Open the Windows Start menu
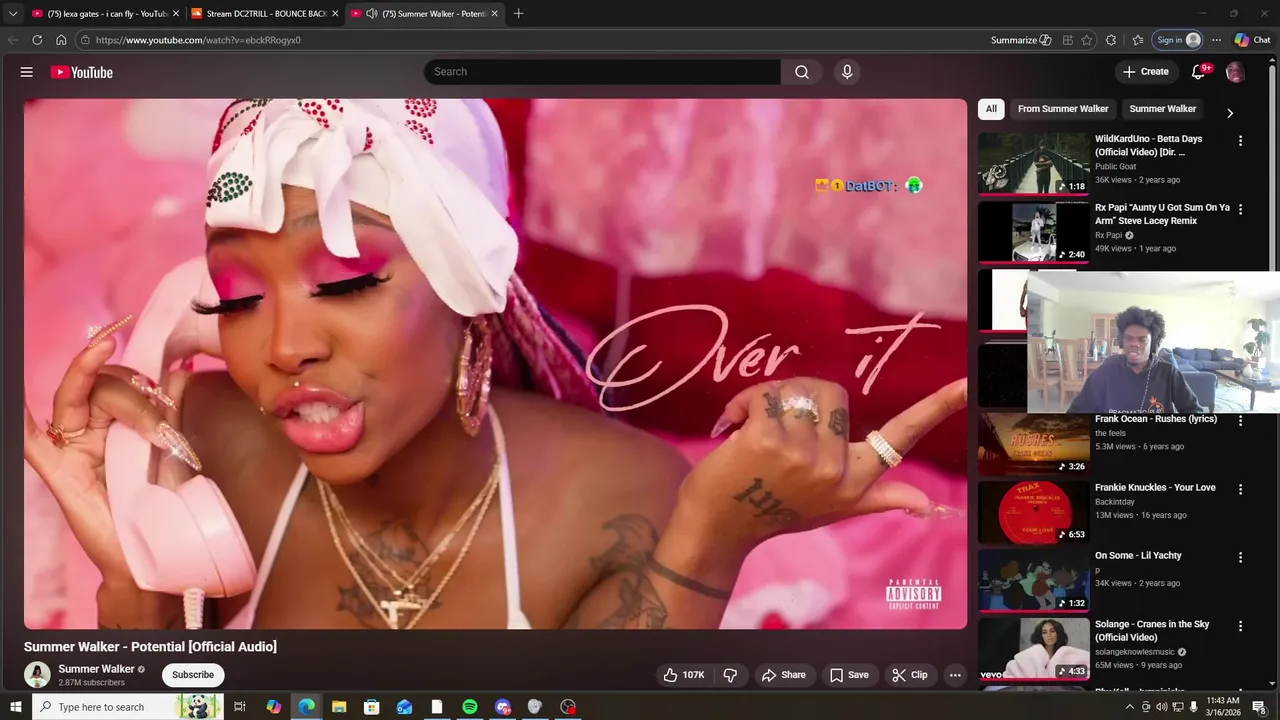Screen dimensions: 1280x720 tap(16, 707)
